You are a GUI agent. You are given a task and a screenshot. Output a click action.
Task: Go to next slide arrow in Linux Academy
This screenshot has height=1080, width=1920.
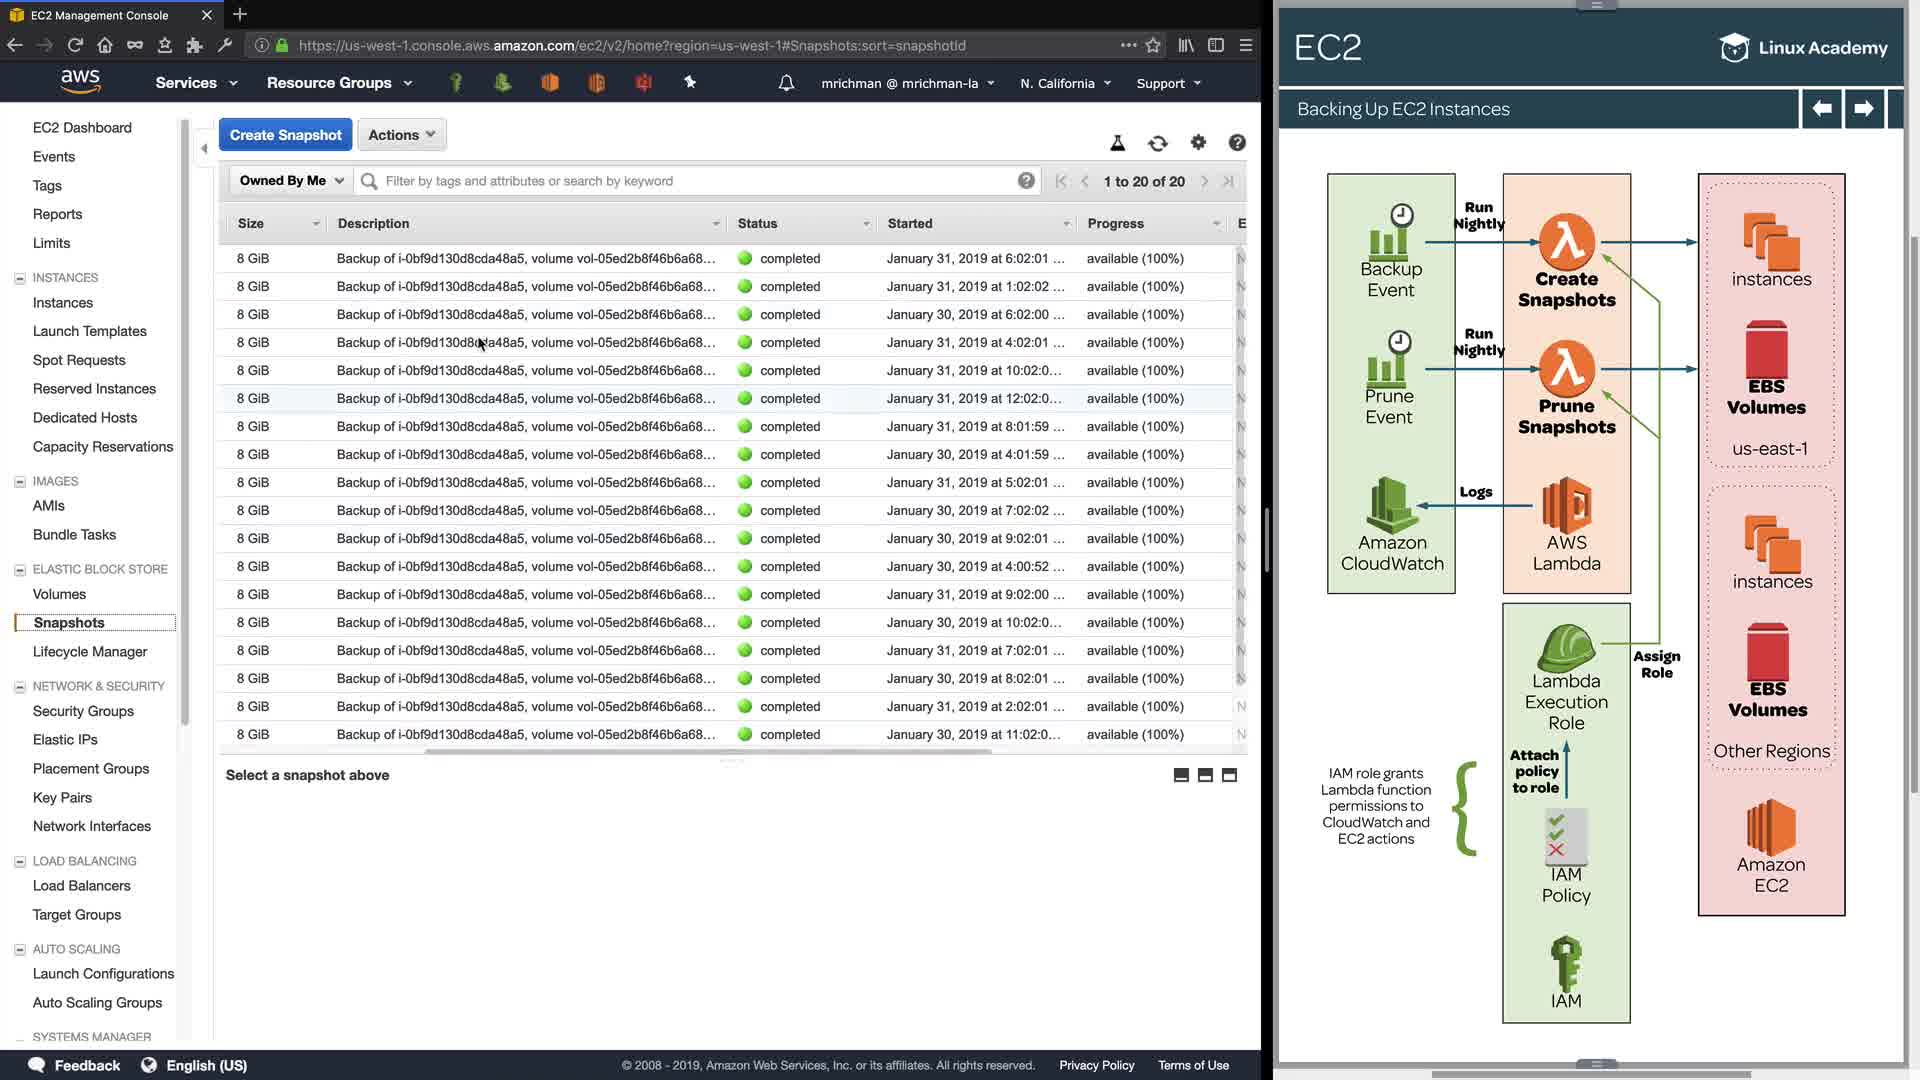pyautogui.click(x=1863, y=109)
